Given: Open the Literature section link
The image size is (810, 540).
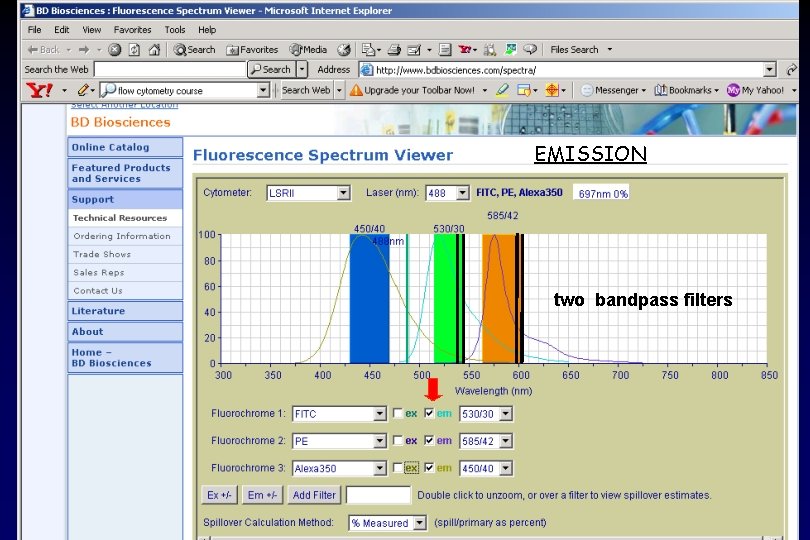Looking at the screenshot, I should tap(125, 311).
